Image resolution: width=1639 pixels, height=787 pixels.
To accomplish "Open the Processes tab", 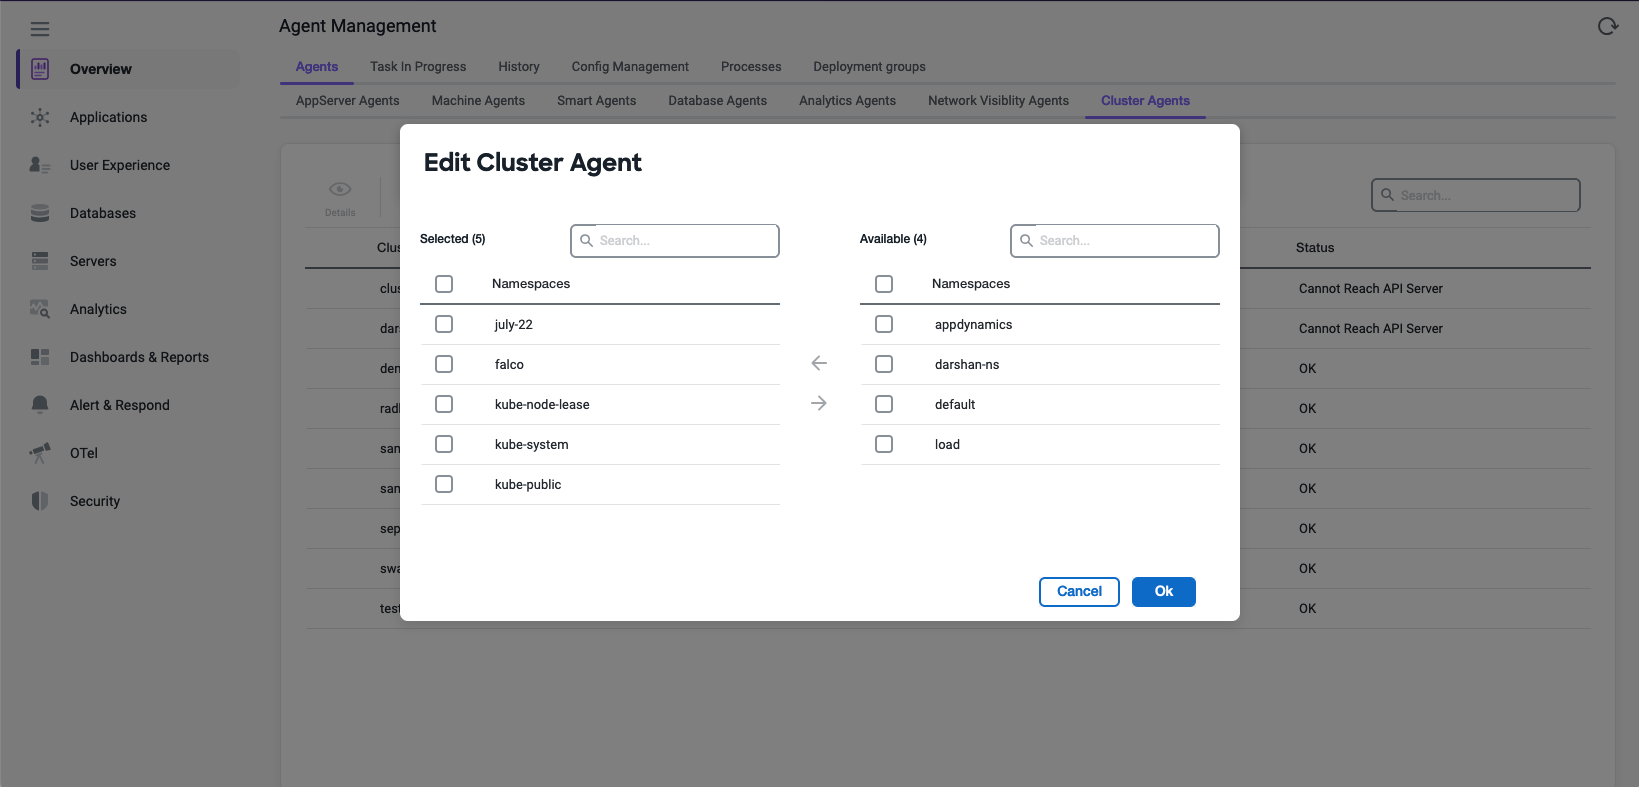I will pos(751,67).
